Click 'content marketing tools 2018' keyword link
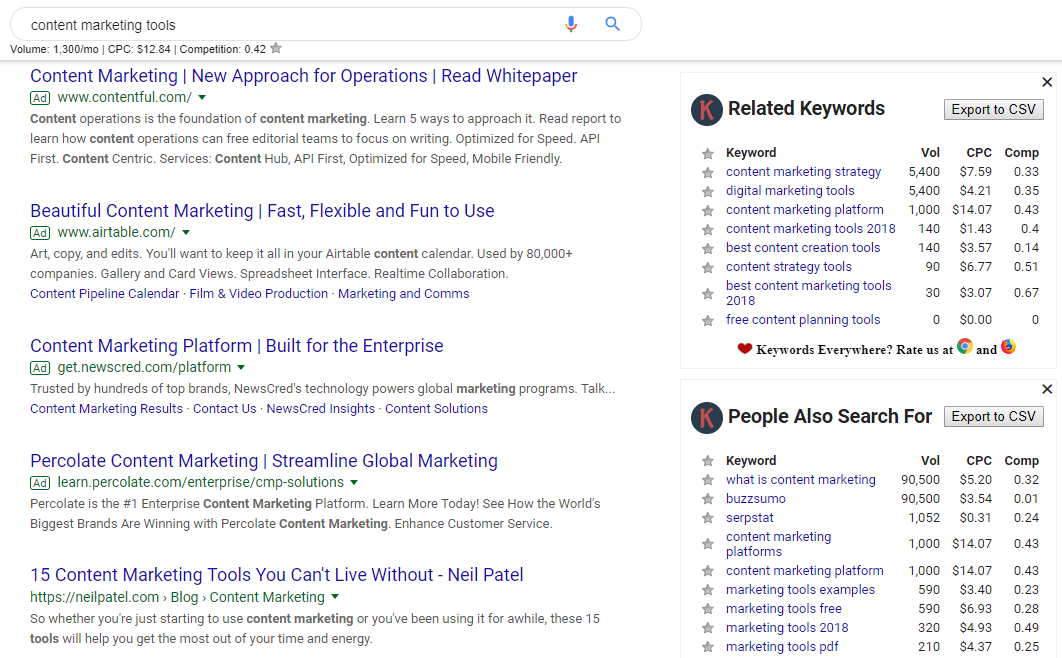The image size is (1062, 658). click(x=811, y=229)
